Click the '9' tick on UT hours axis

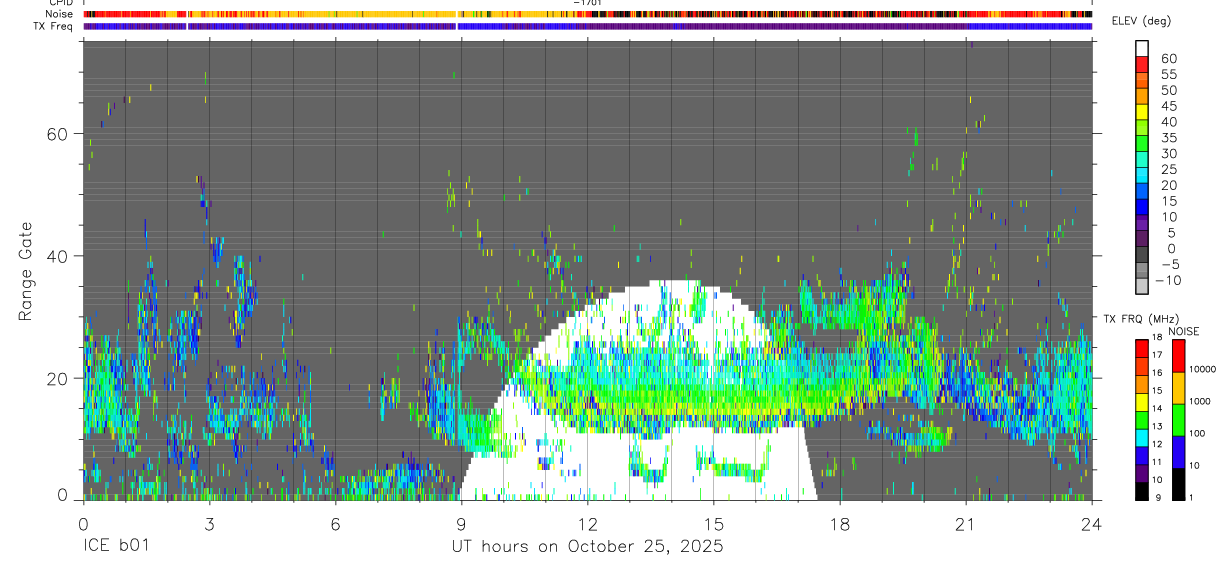(x=461, y=523)
